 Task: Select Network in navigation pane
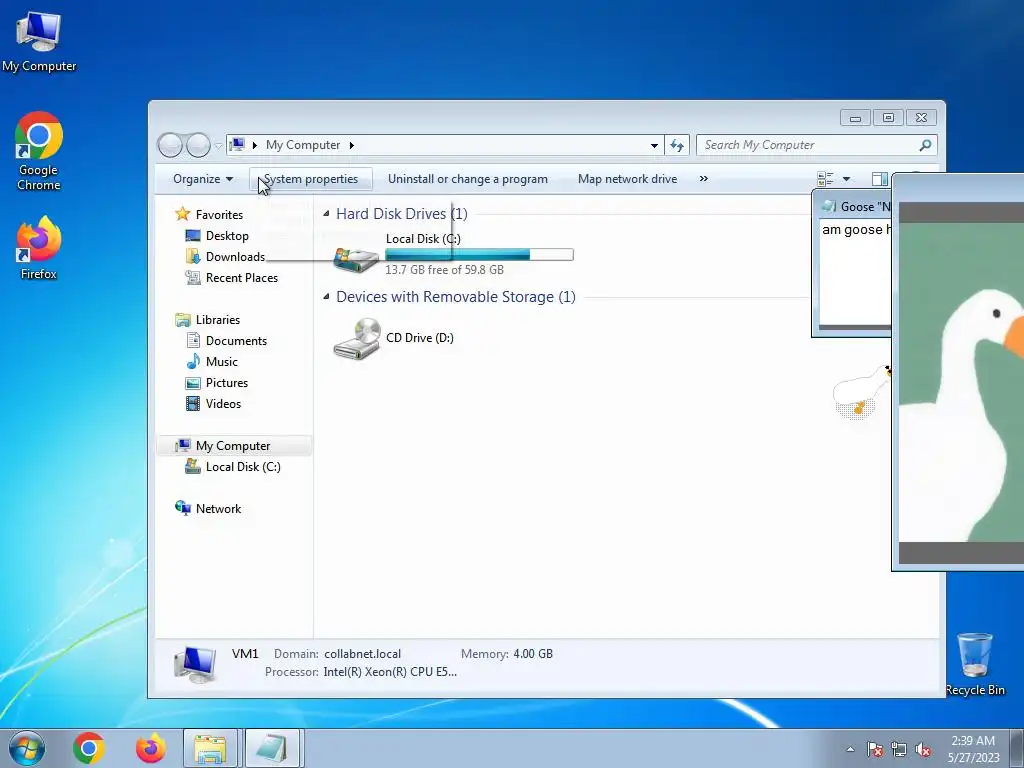point(208,508)
